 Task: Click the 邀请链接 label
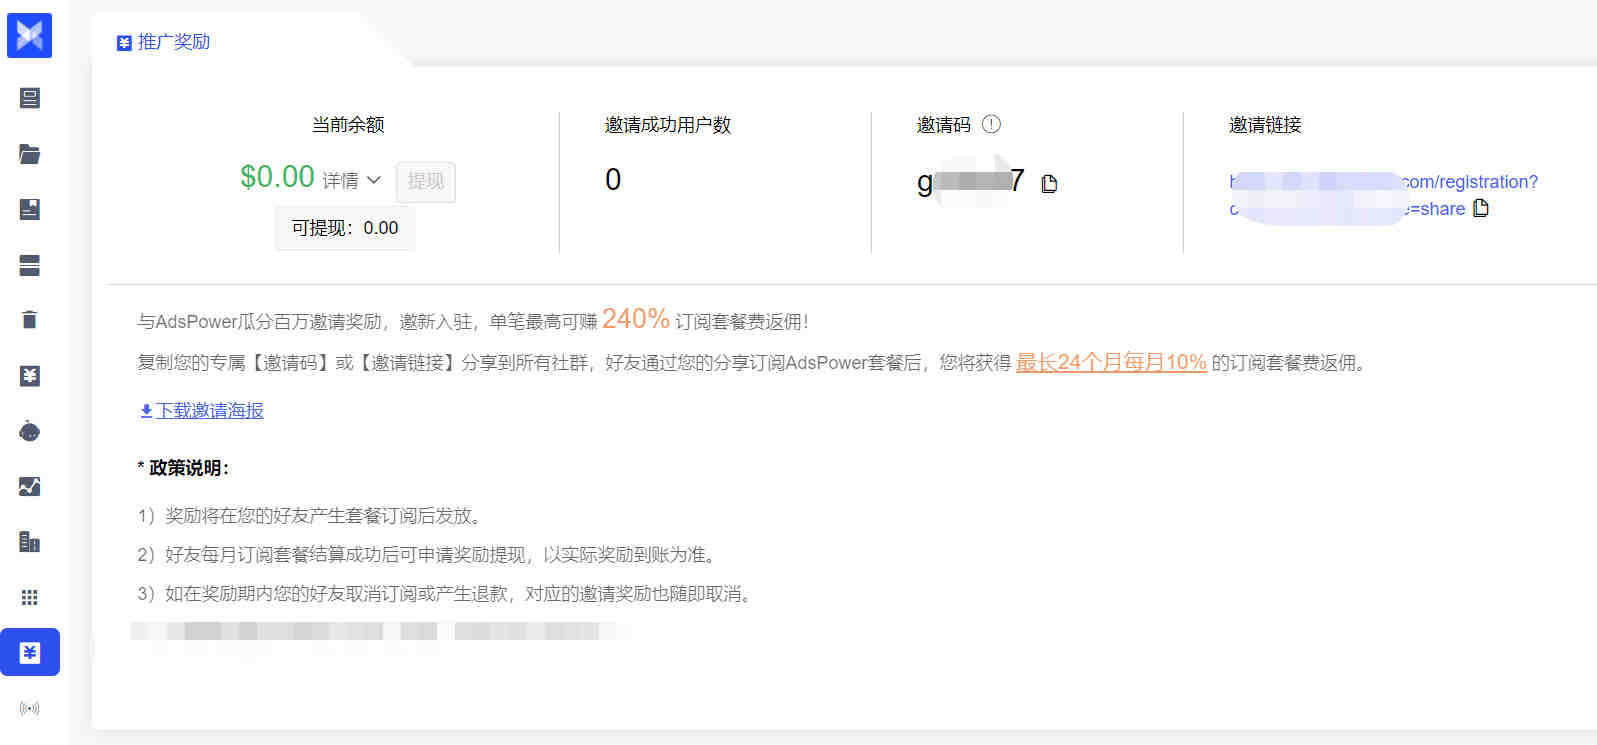(1265, 125)
